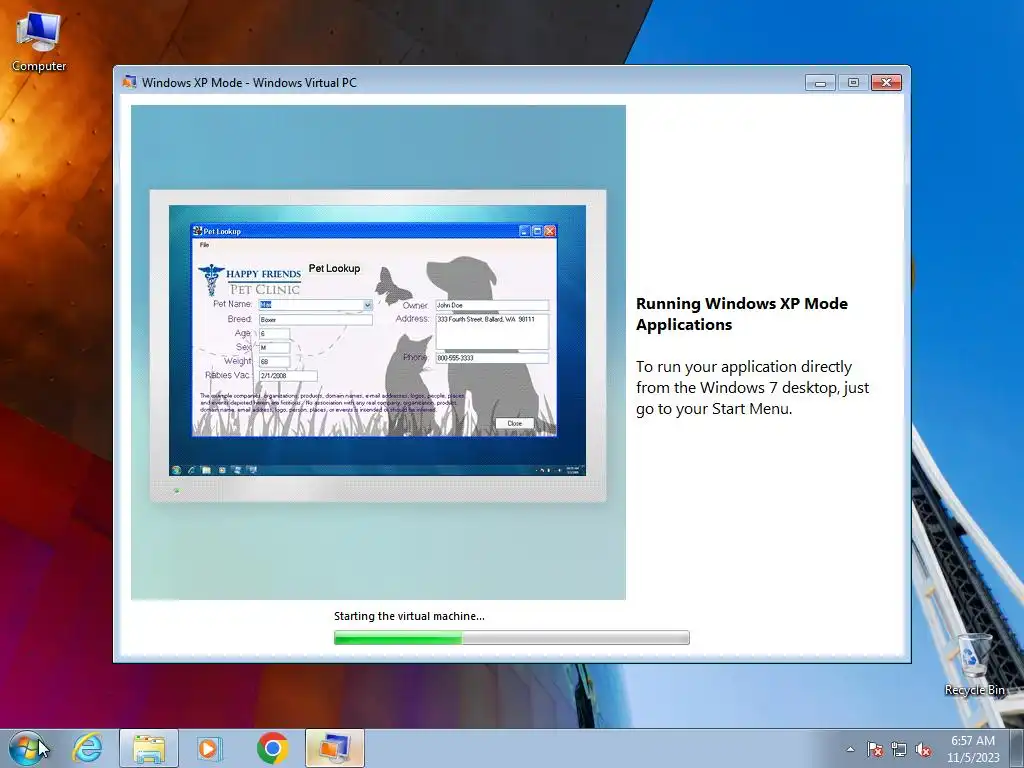
Task: Click the 'Starting the virtual machine...' status text
Action: 409,616
